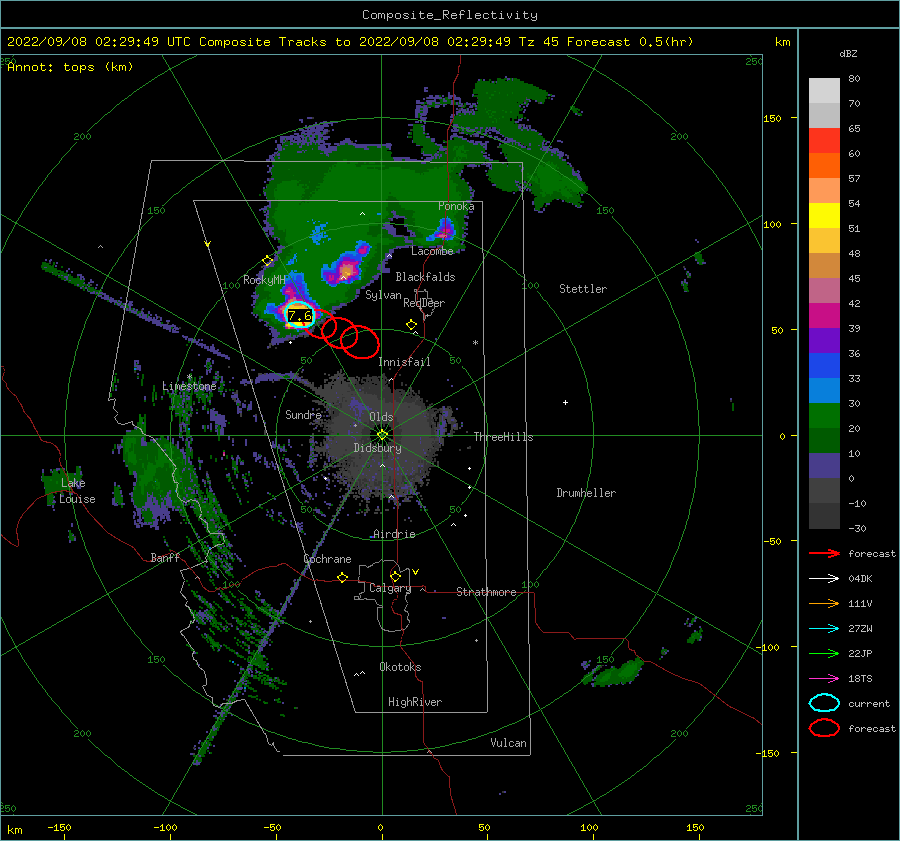The height and width of the screenshot is (841, 900).
Task: Click the Composite_Reflectivity title
Action: (x=450, y=15)
